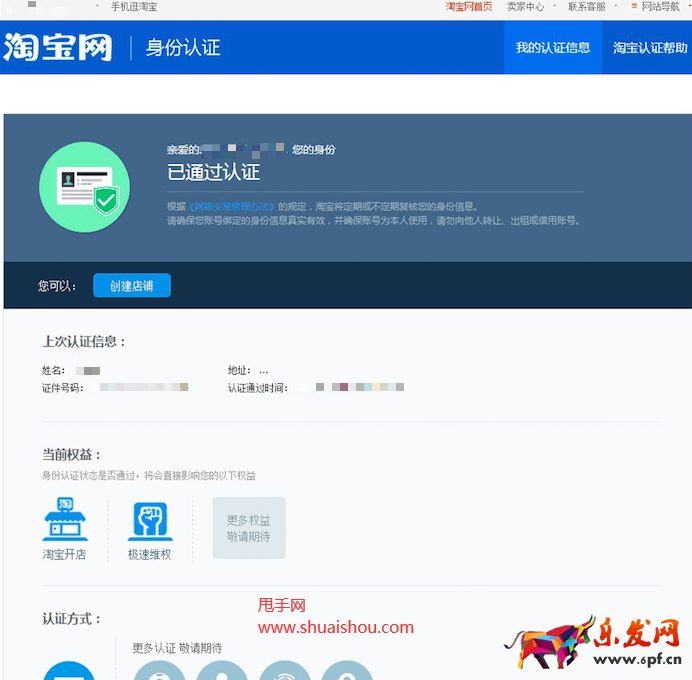The height and width of the screenshot is (680, 692).
Task: Click the fingerprint grey verification icon
Action: [284, 670]
